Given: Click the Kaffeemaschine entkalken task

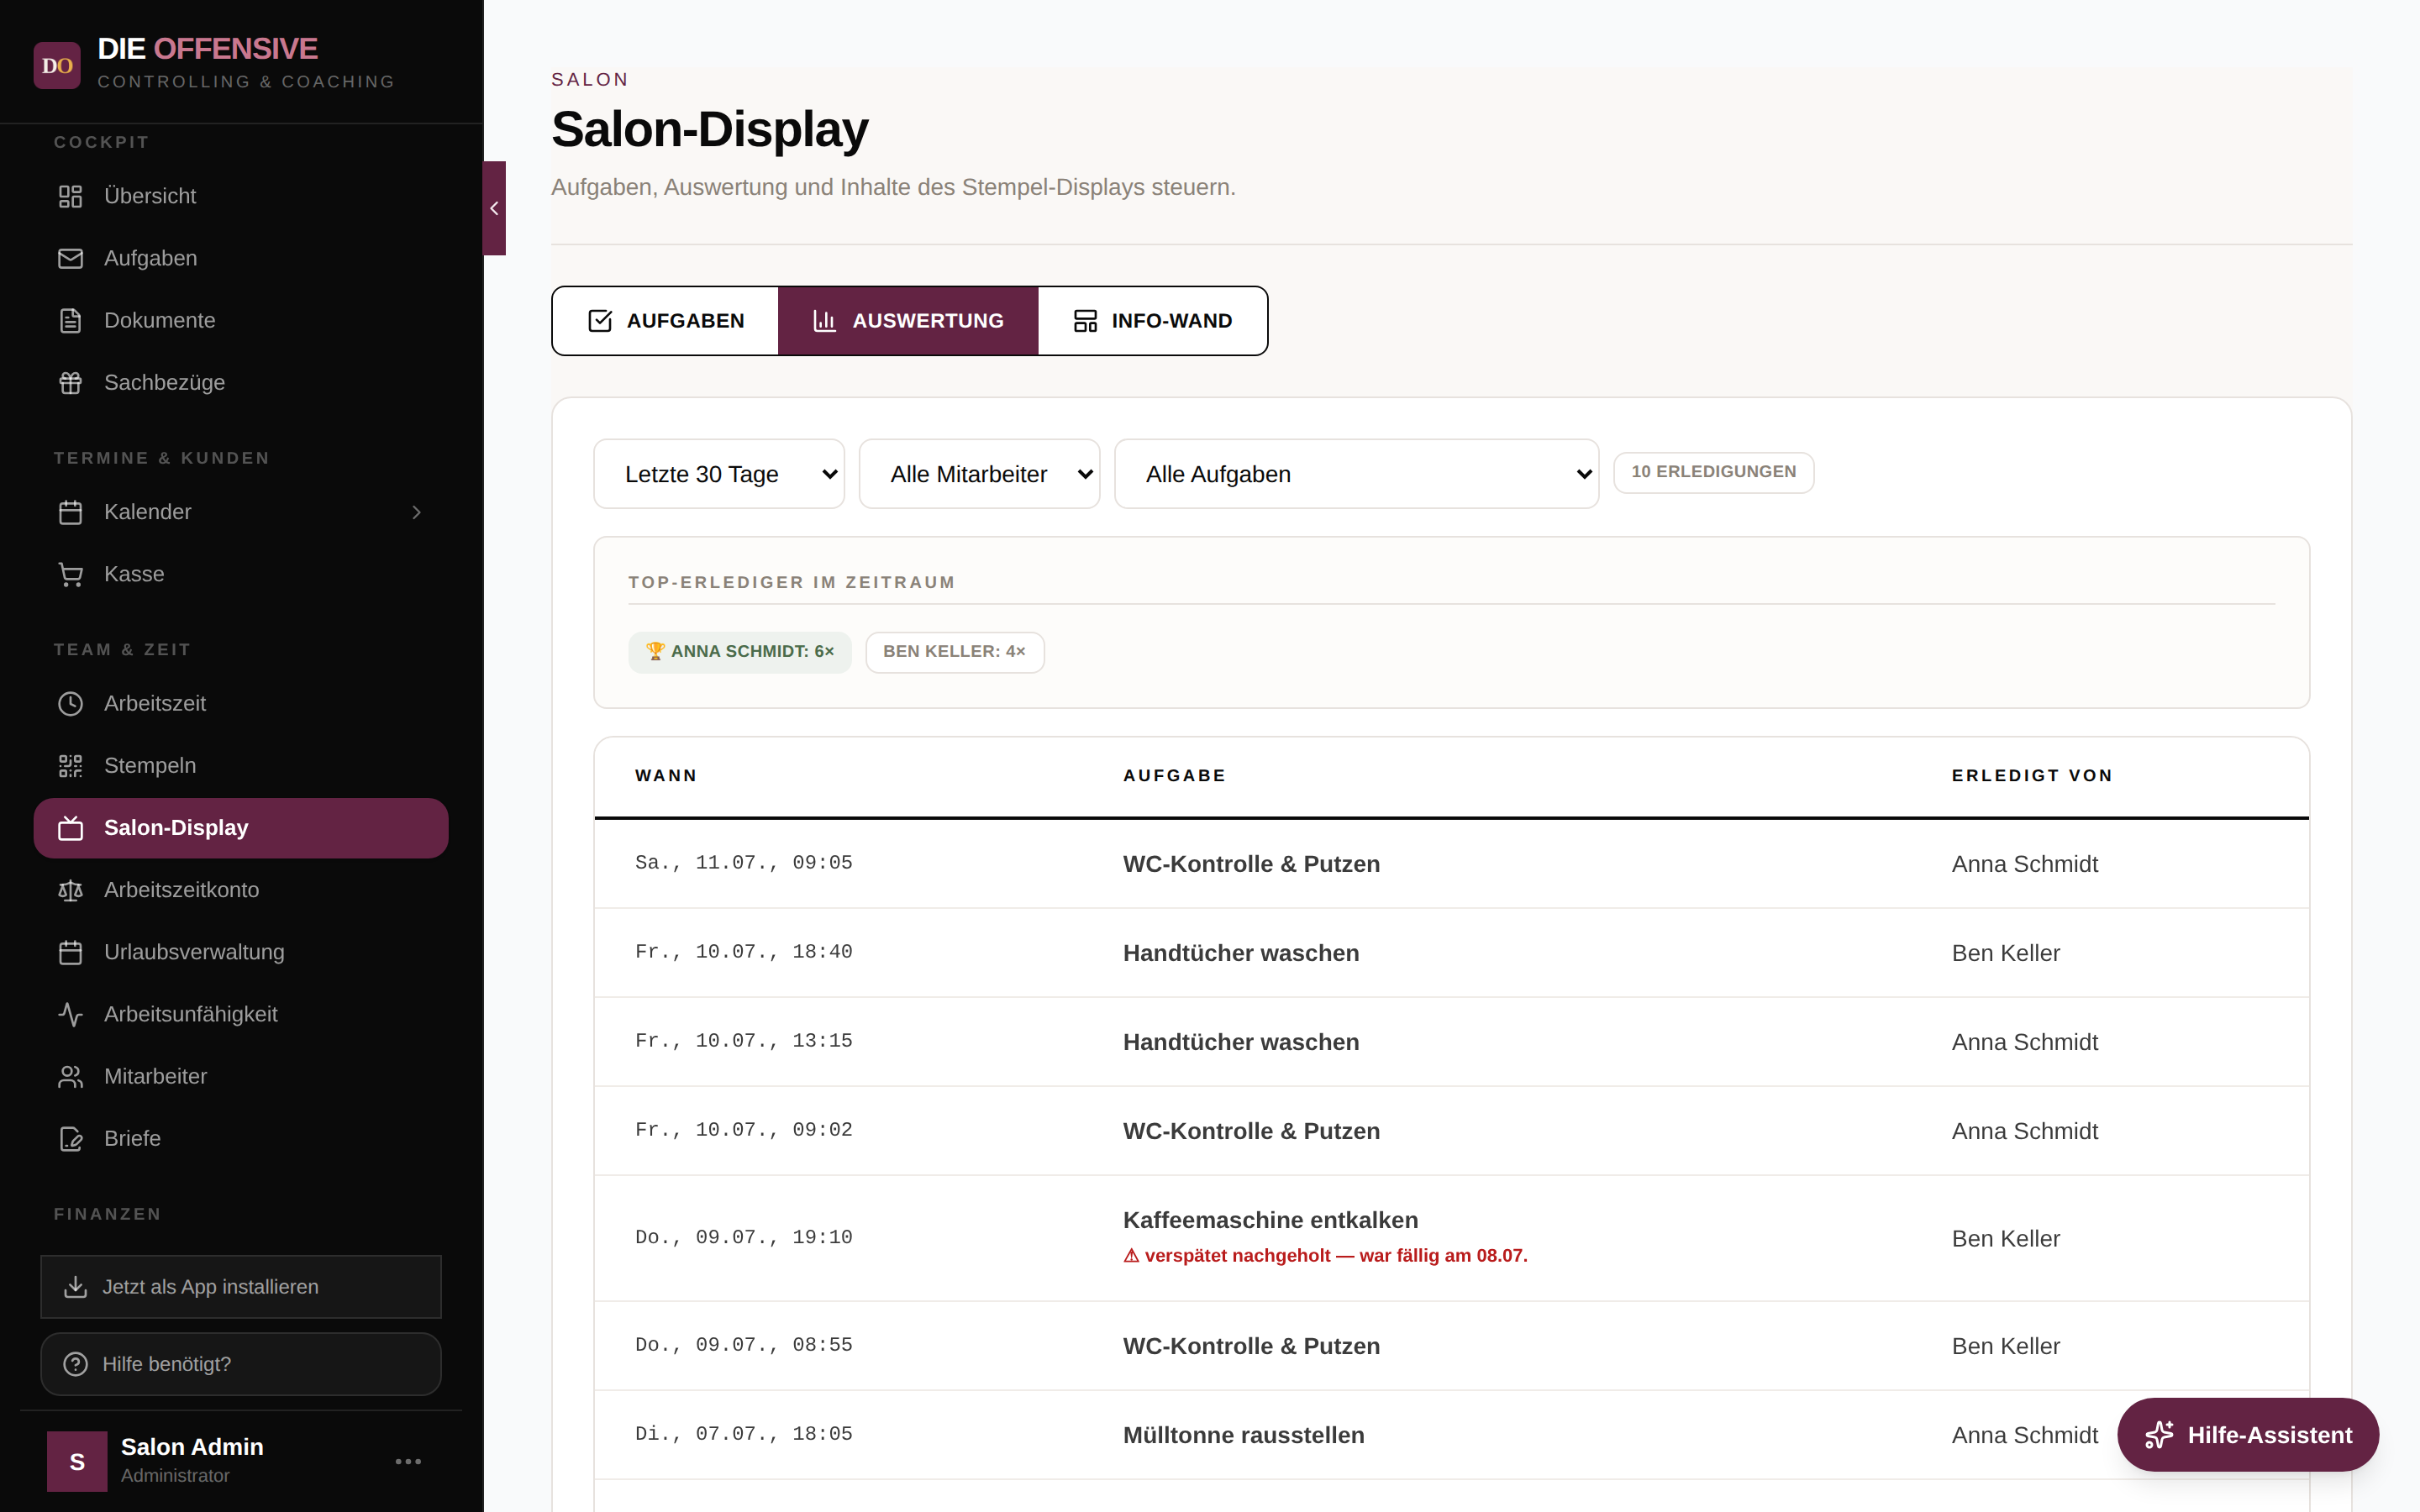Looking at the screenshot, I should 1270,1220.
